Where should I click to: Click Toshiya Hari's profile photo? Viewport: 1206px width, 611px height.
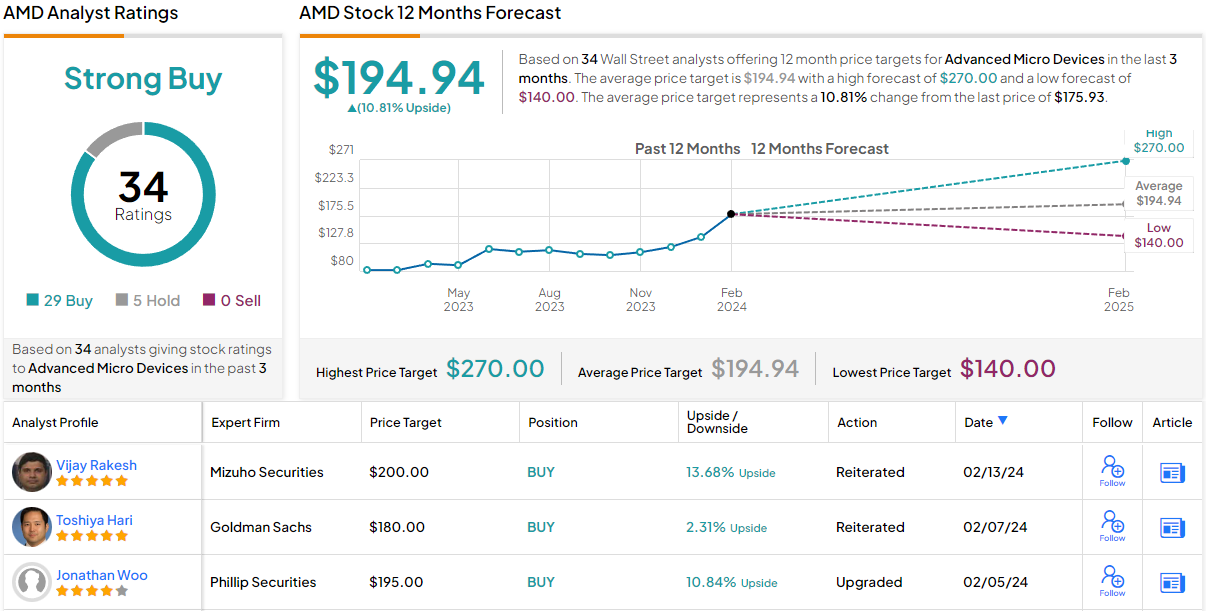(x=32, y=527)
